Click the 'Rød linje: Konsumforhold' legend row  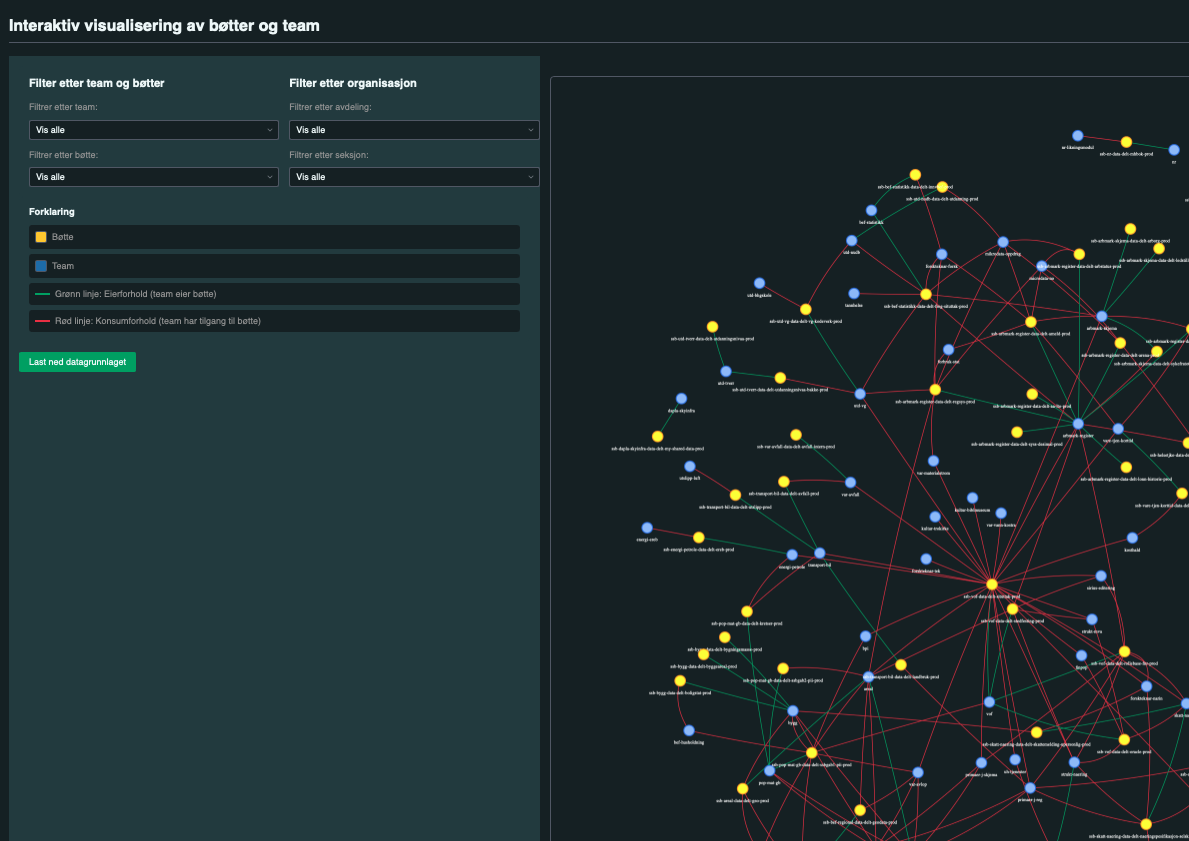point(275,321)
